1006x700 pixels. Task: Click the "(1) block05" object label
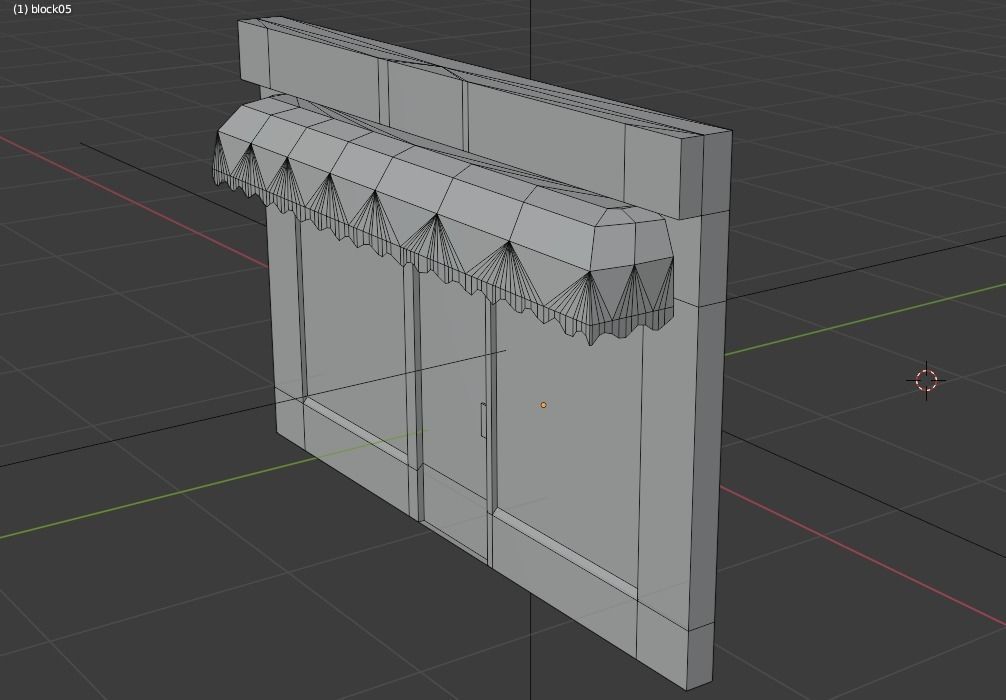point(42,10)
